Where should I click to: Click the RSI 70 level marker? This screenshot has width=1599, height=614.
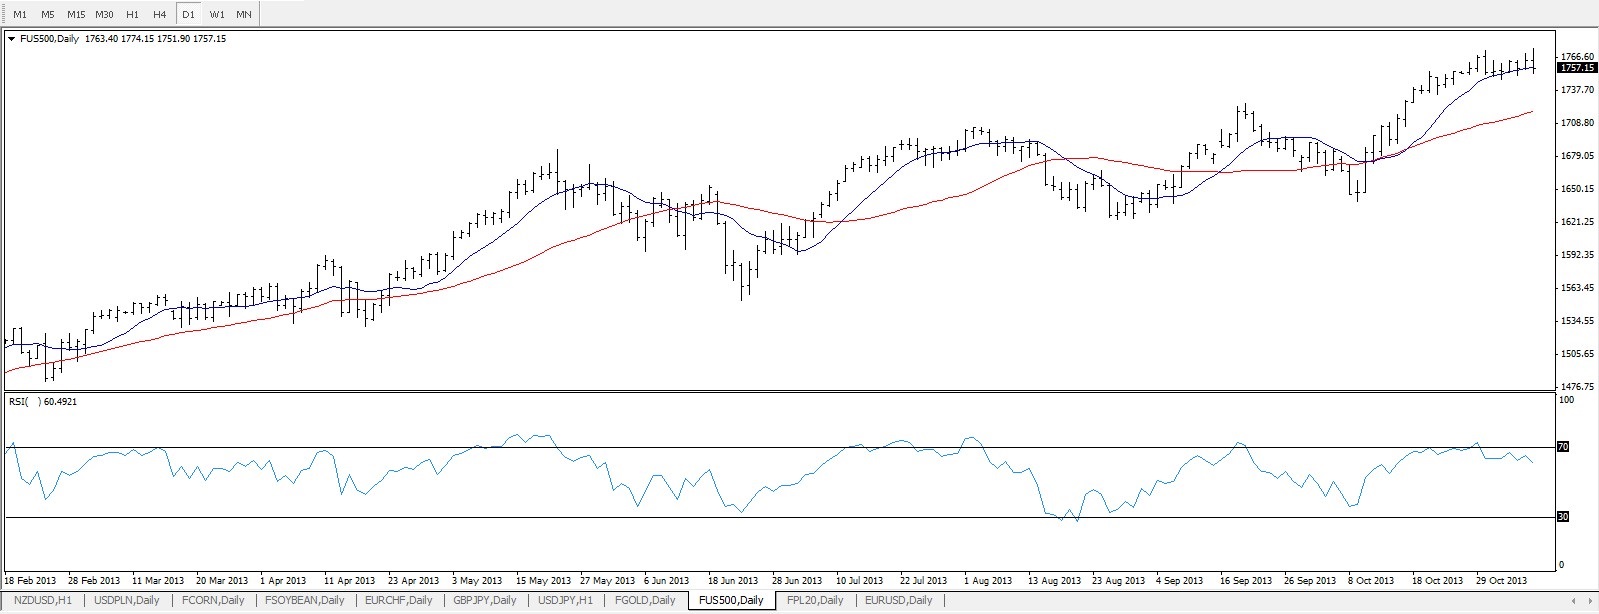pyautogui.click(x=1563, y=447)
